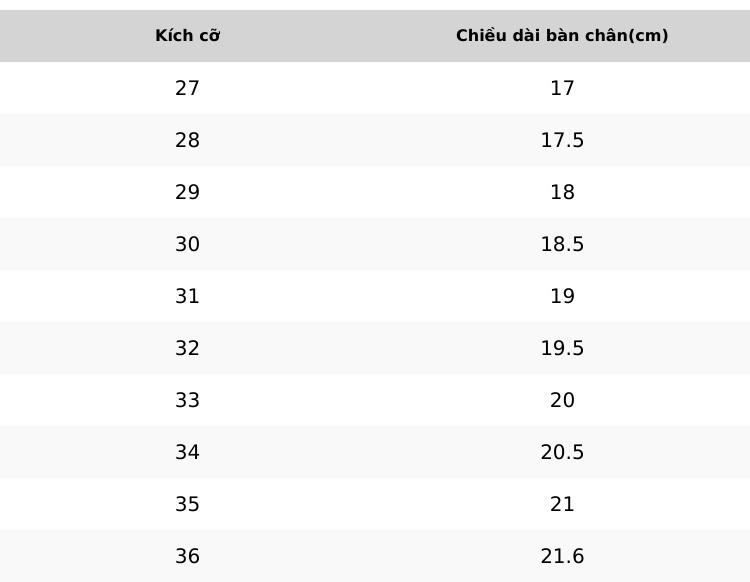Click the 17.5 foot length value

pos(562,140)
